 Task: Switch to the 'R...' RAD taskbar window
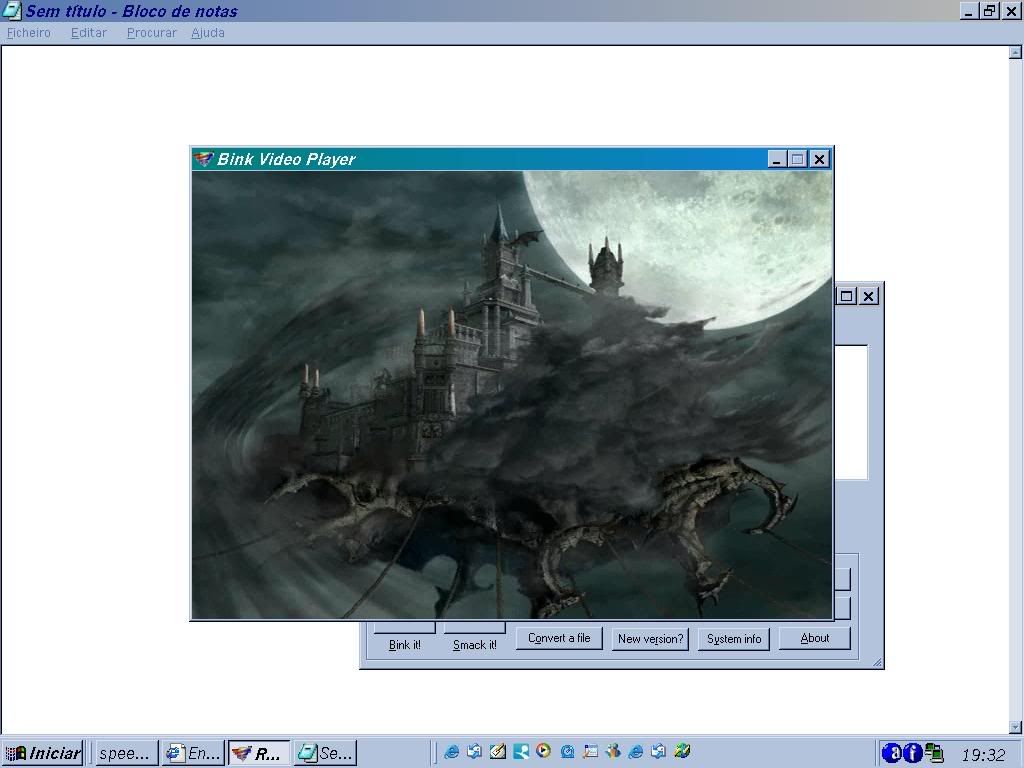tap(259, 753)
